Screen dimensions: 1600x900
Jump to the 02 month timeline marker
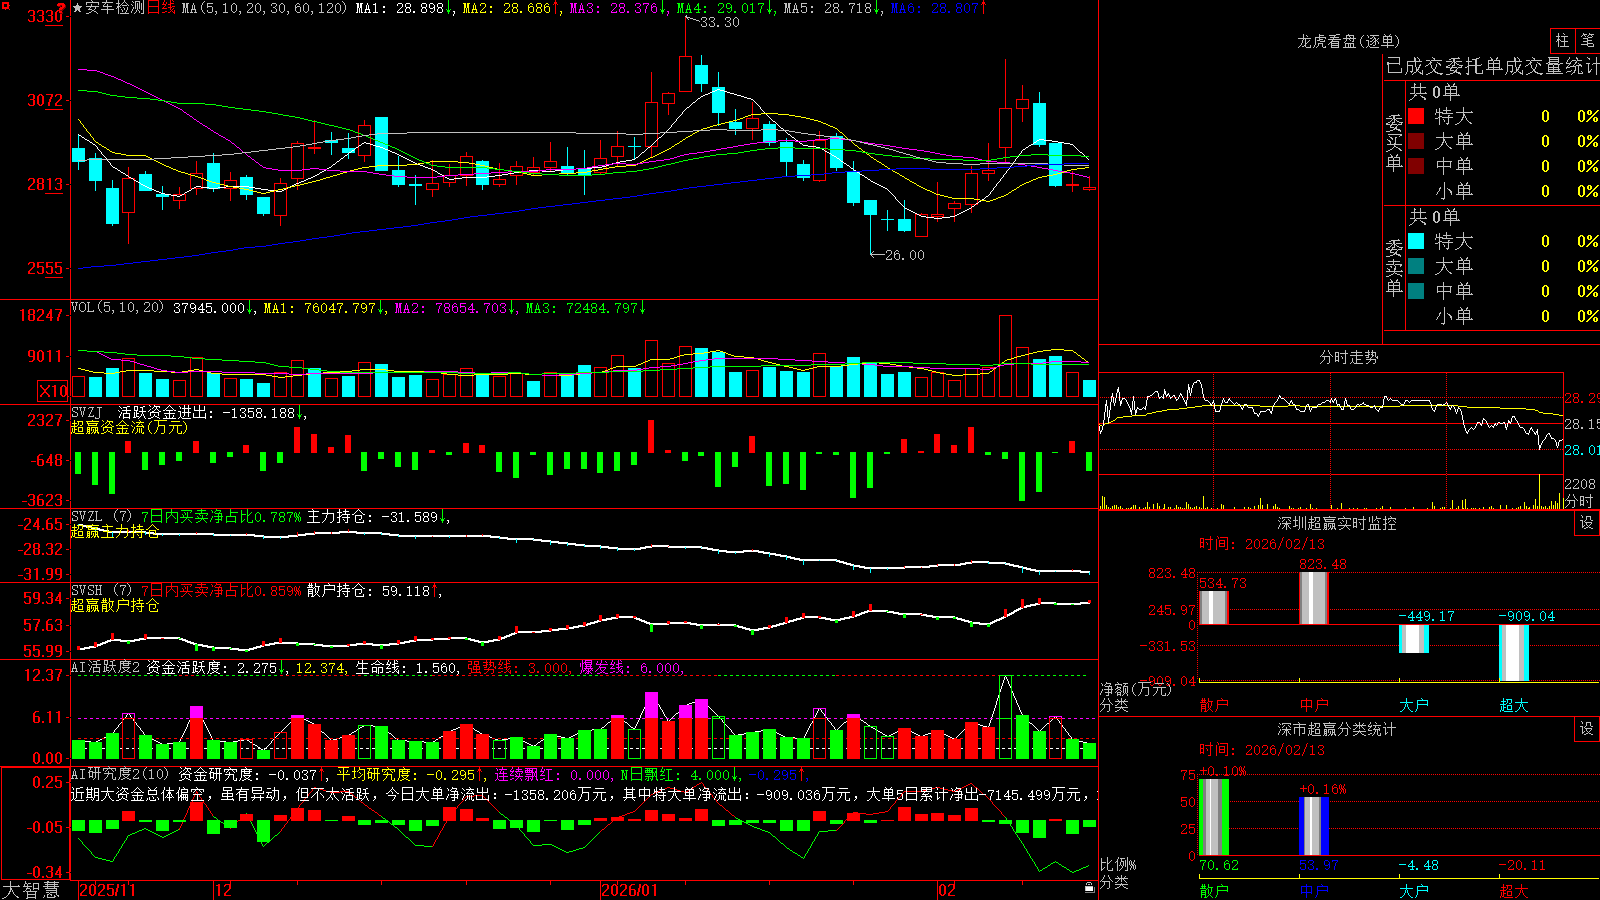pyautogui.click(x=947, y=890)
